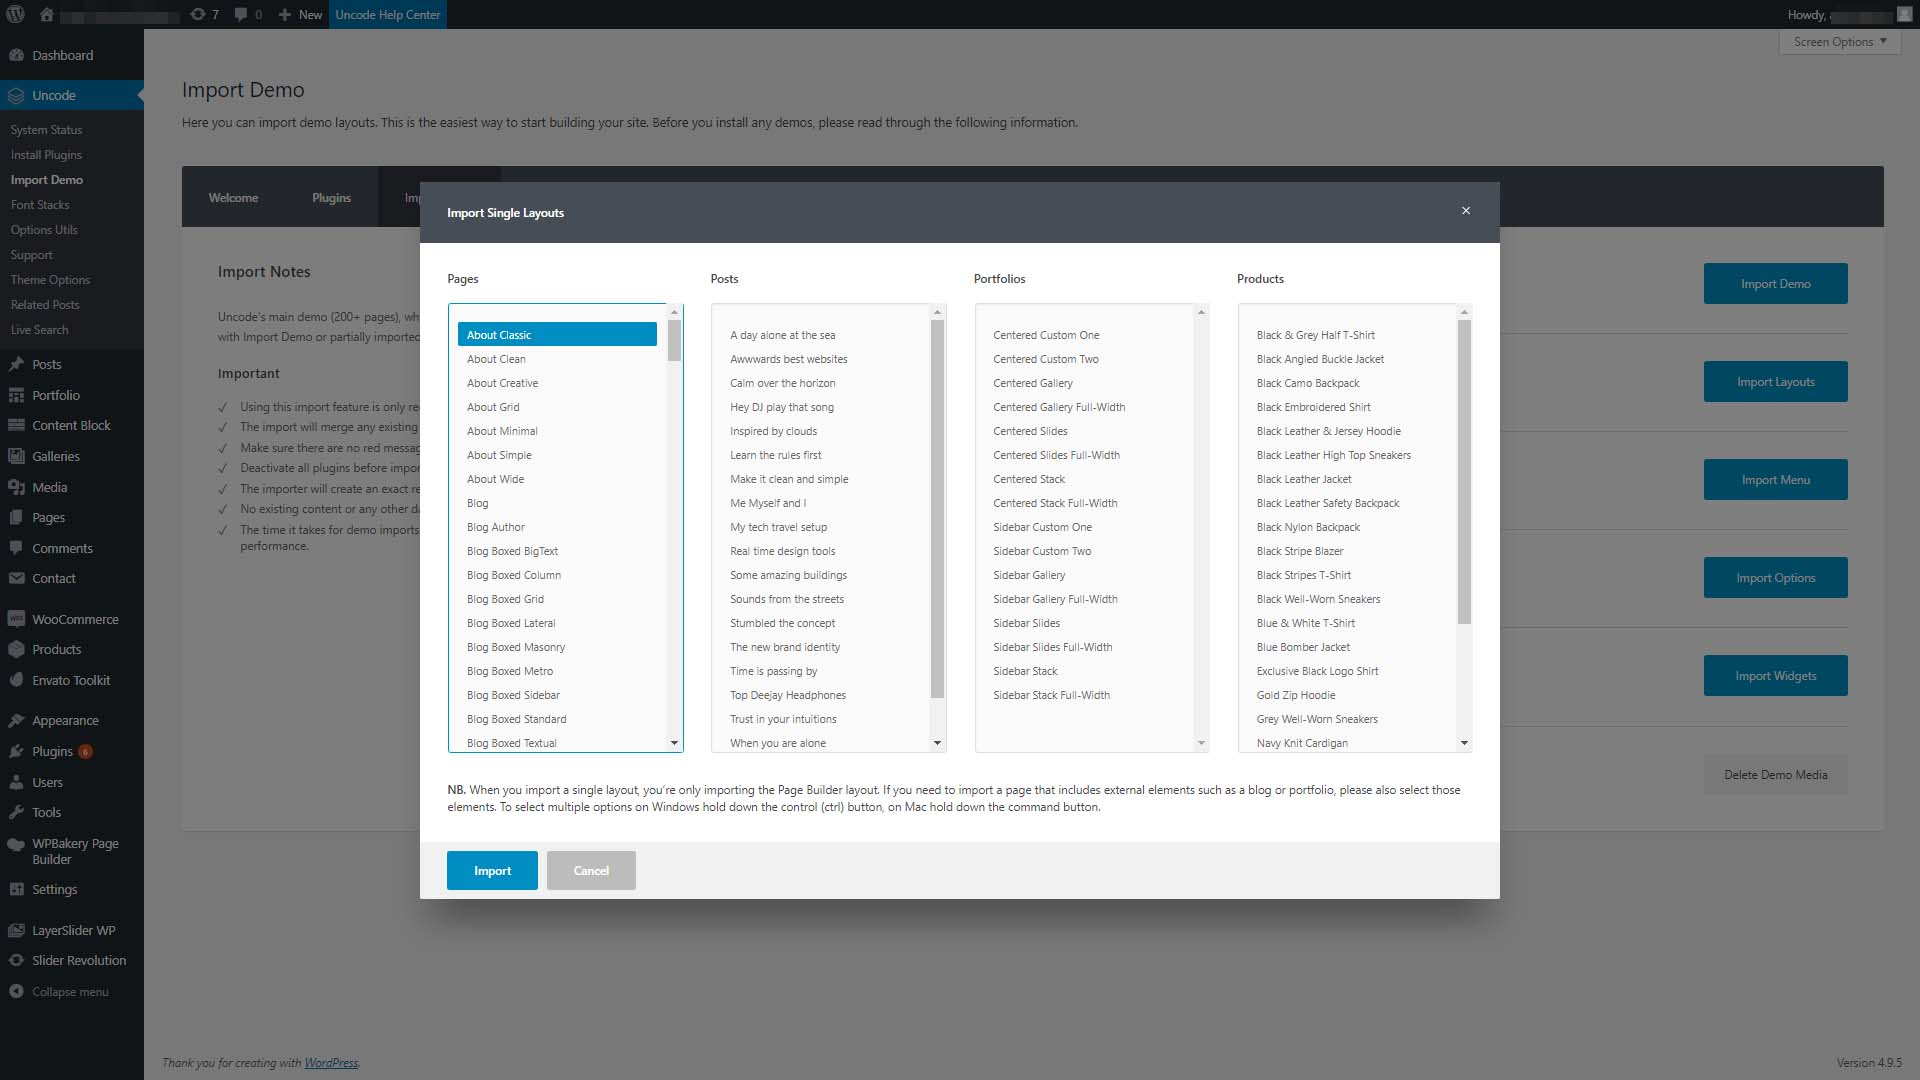The width and height of the screenshot is (1920, 1080).
Task: Click the Uncode theme icon in sidebar
Action: (17, 95)
